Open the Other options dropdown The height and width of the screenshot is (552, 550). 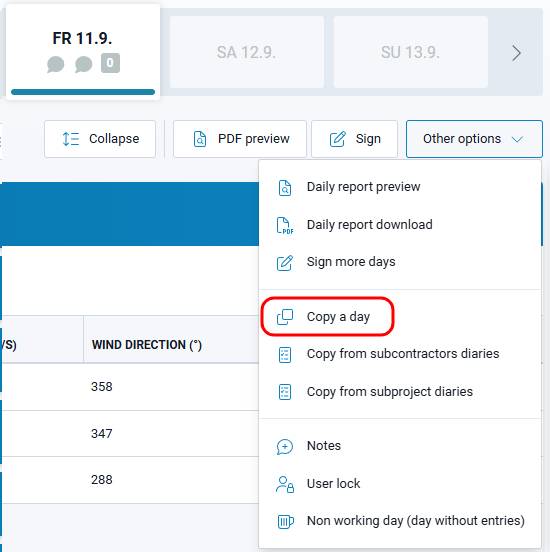474,139
